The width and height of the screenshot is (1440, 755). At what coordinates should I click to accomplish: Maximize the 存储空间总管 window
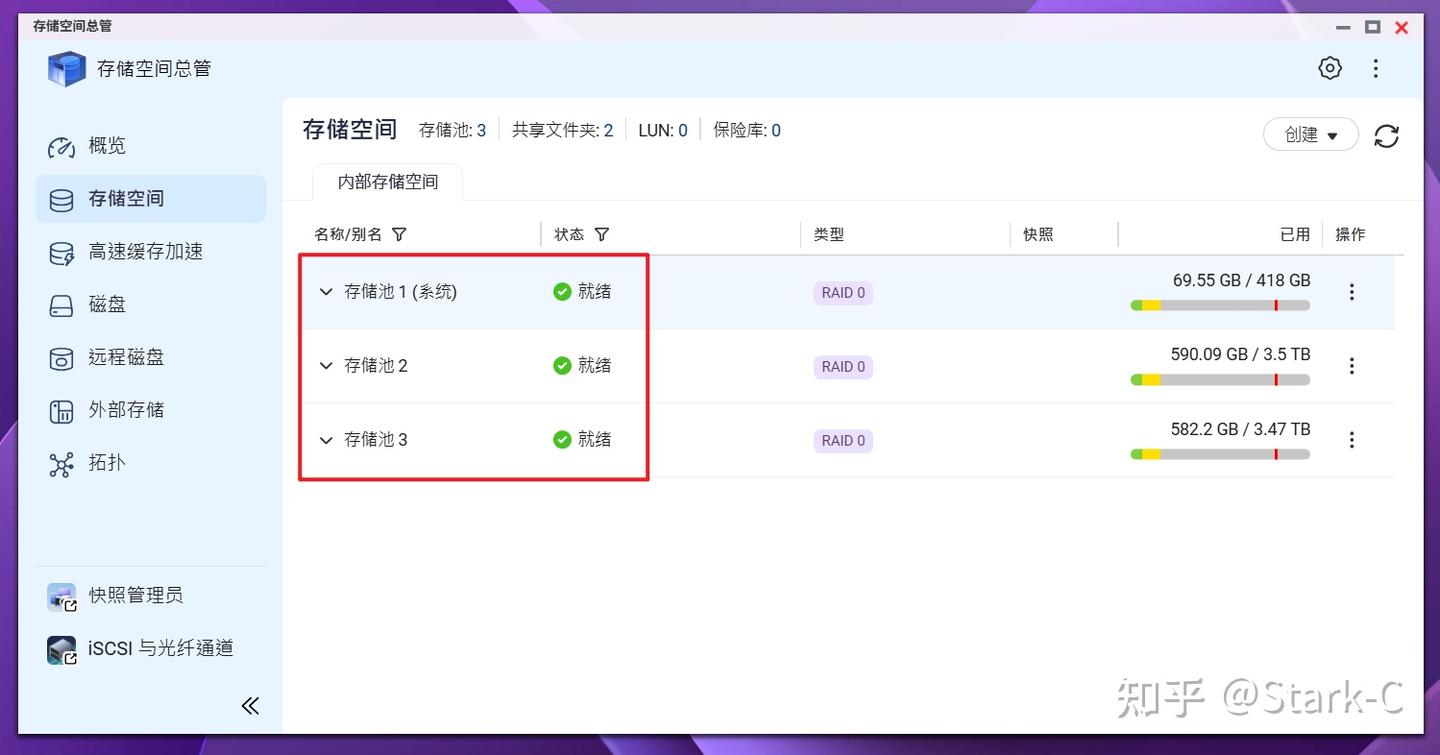1373,27
